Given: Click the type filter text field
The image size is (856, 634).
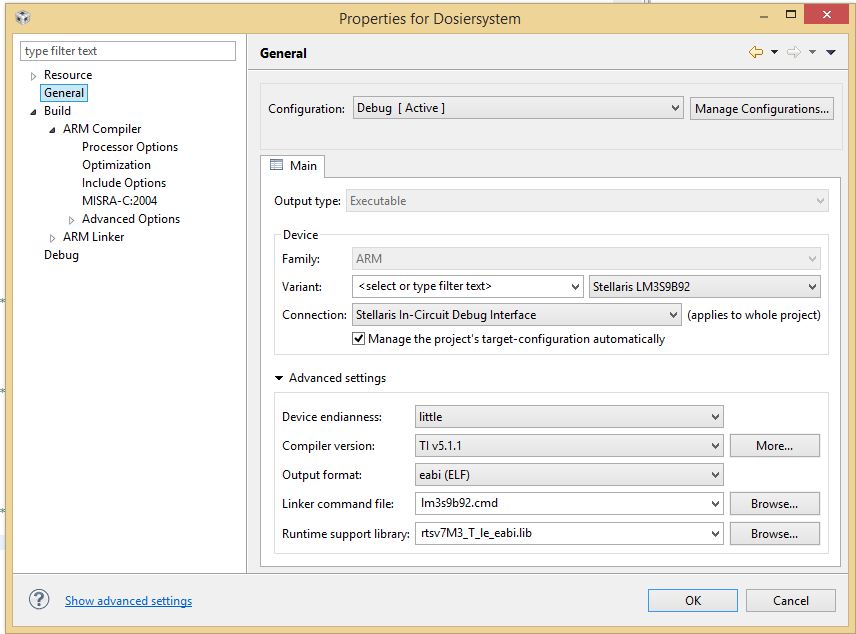Looking at the screenshot, I should tap(129, 51).
